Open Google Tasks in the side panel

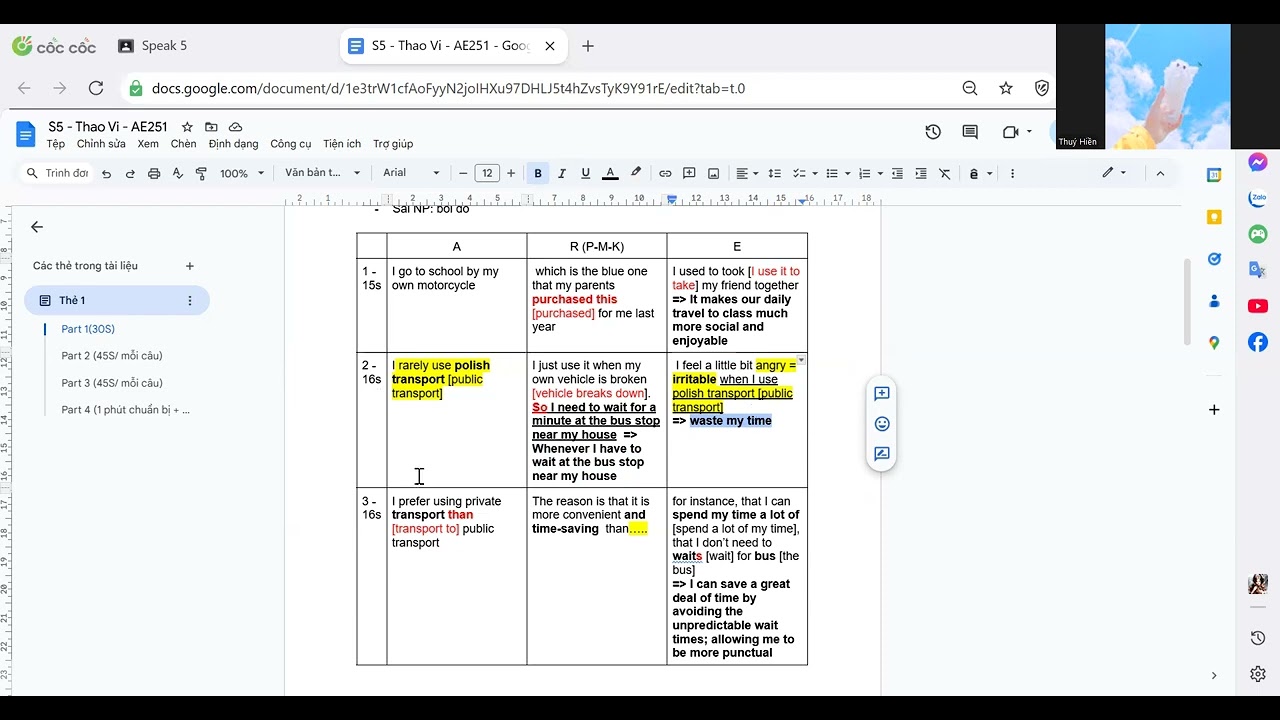pyautogui.click(x=1214, y=259)
